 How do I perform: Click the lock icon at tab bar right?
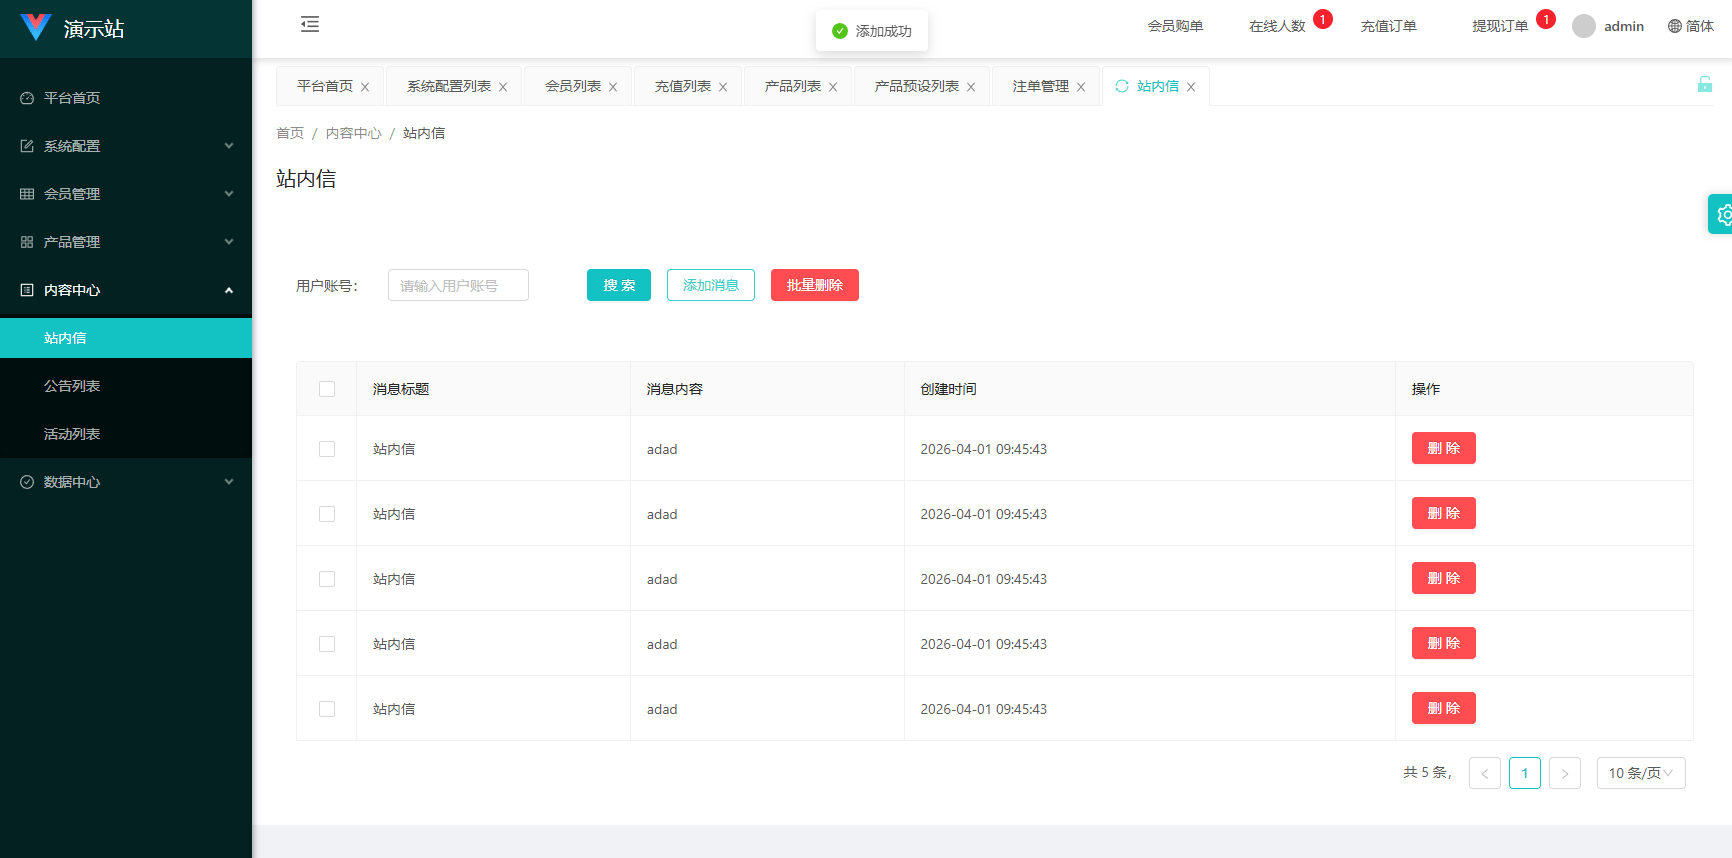[1704, 85]
